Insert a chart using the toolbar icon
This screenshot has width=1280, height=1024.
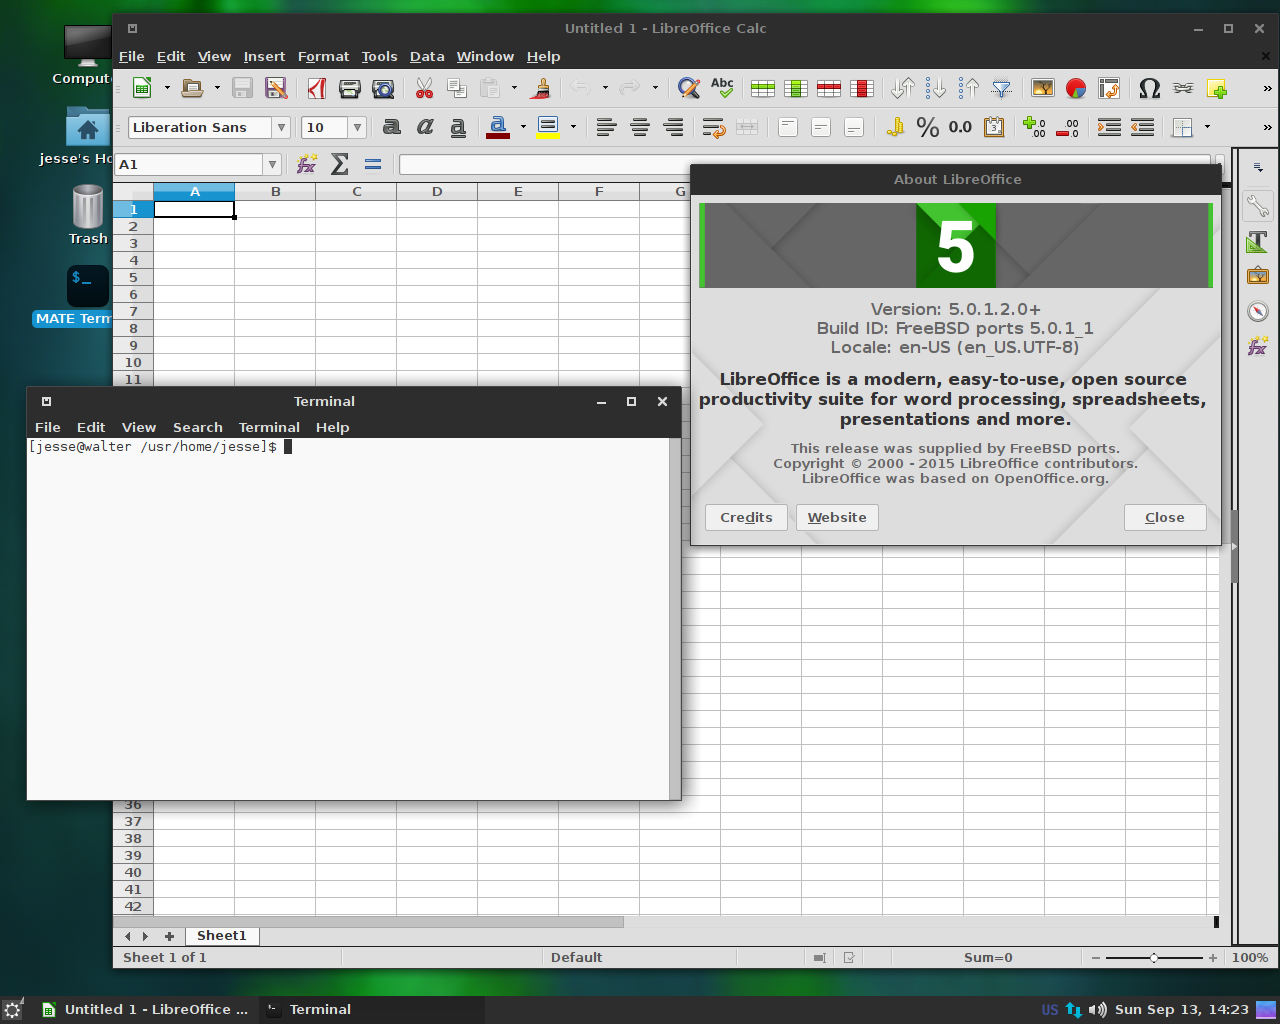tap(1076, 89)
